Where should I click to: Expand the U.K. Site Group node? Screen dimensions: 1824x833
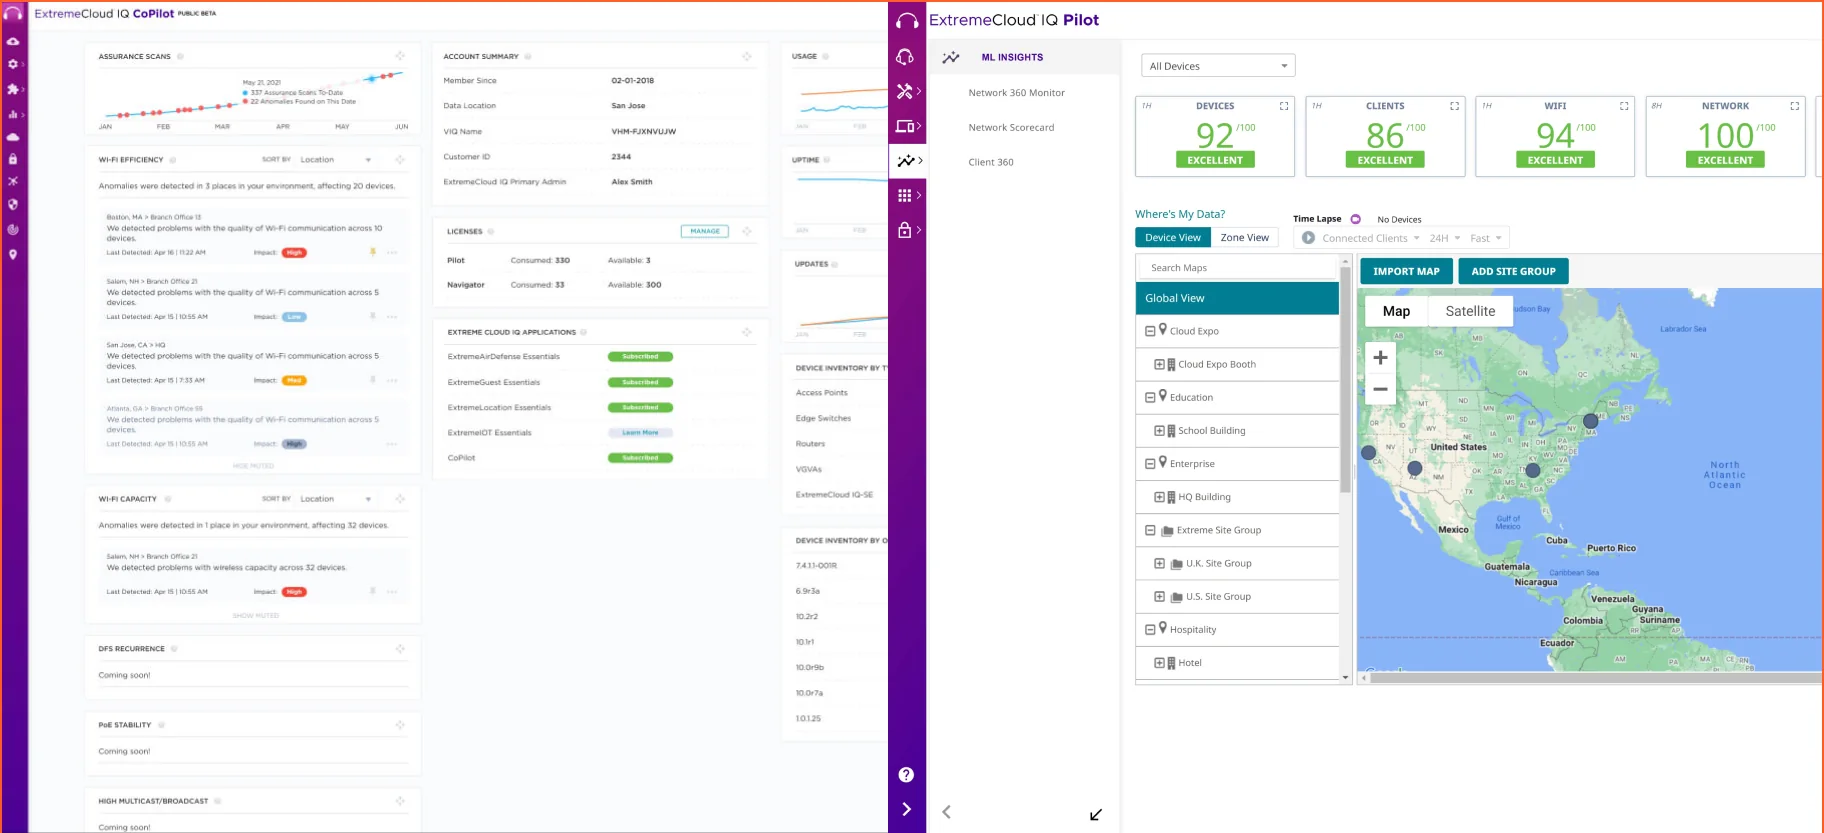pyautogui.click(x=1159, y=564)
